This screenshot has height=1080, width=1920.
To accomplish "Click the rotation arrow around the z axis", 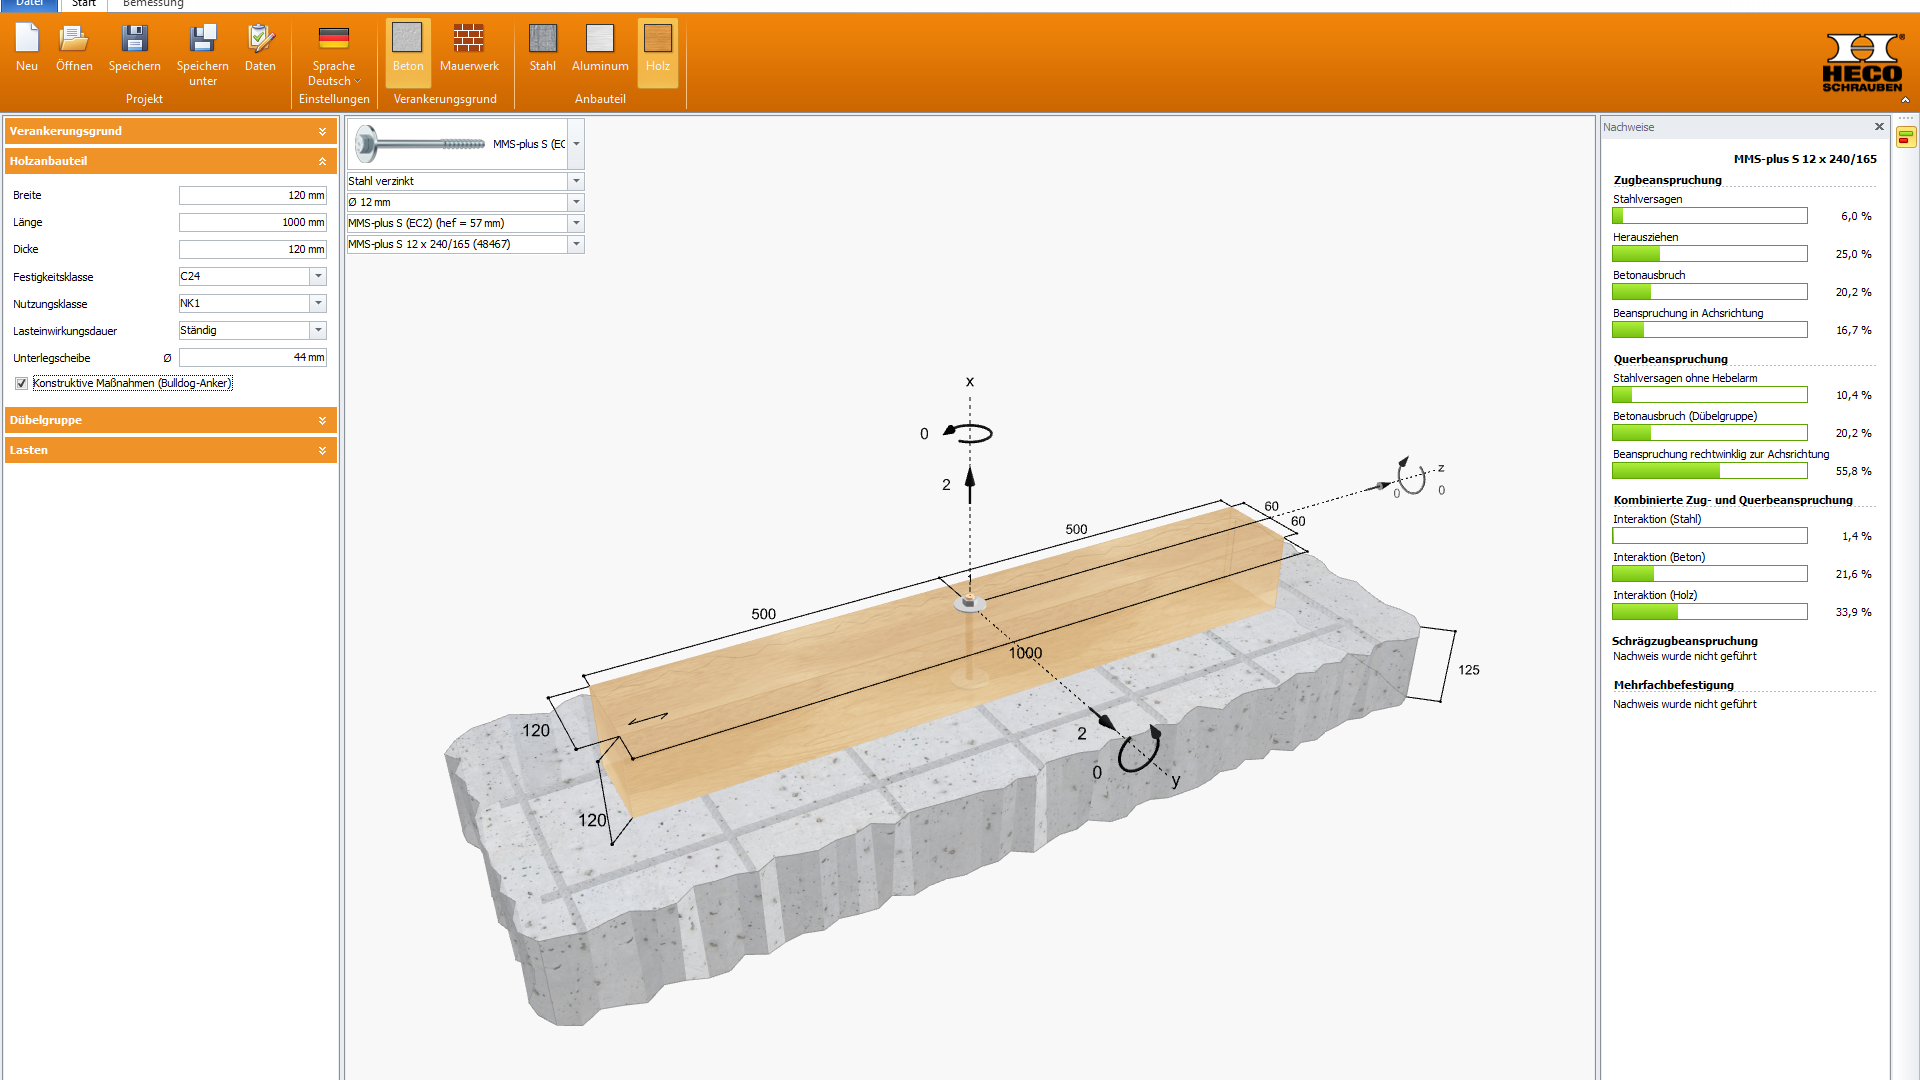I will 1410,476.
